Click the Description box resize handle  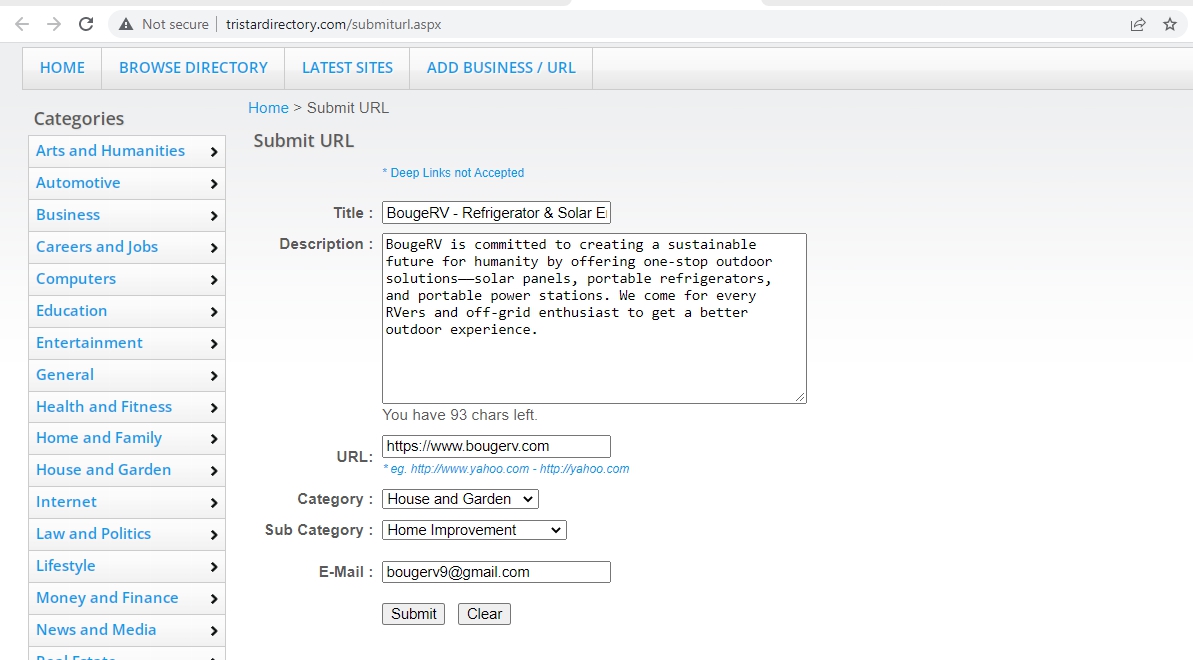click(800, 397)
